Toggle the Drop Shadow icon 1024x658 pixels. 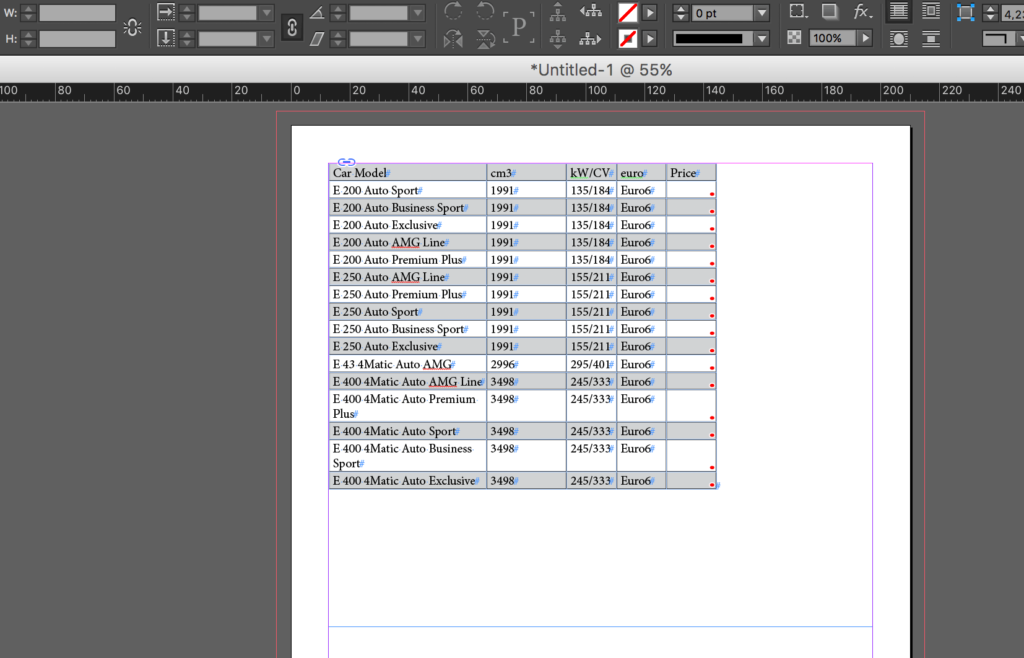click(829, 11)
